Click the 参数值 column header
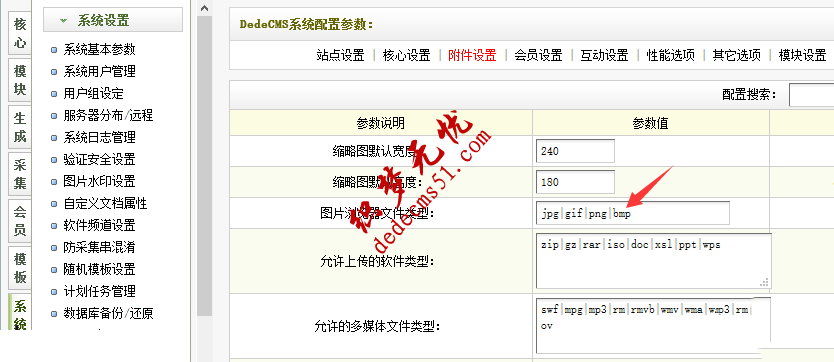 tap(650, 123)
